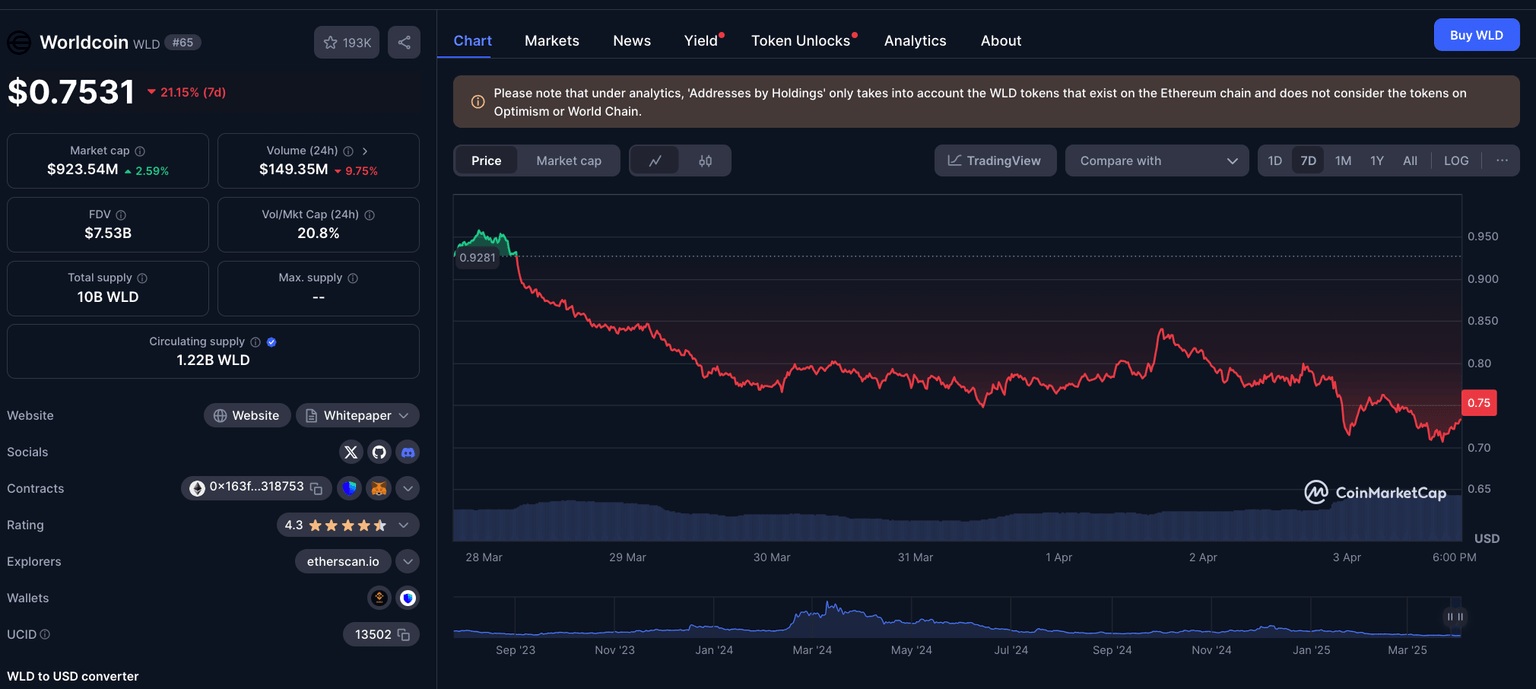Add contract via the MetaMask fox icon
The image size is (1536, 689).
(x=378, y=488)
